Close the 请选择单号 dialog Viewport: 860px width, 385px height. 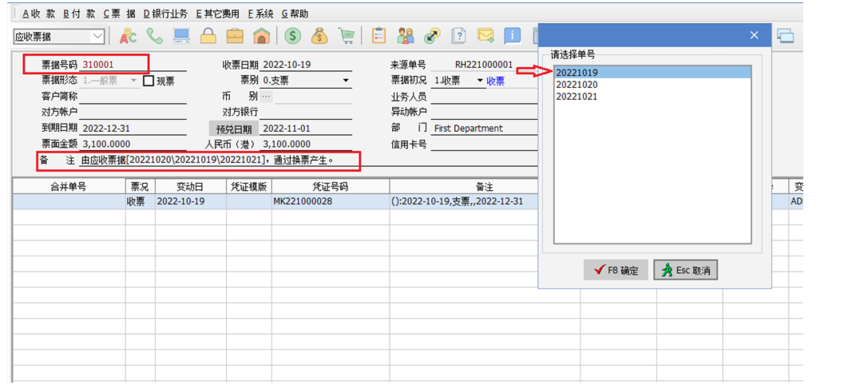[x=754, y=35]
